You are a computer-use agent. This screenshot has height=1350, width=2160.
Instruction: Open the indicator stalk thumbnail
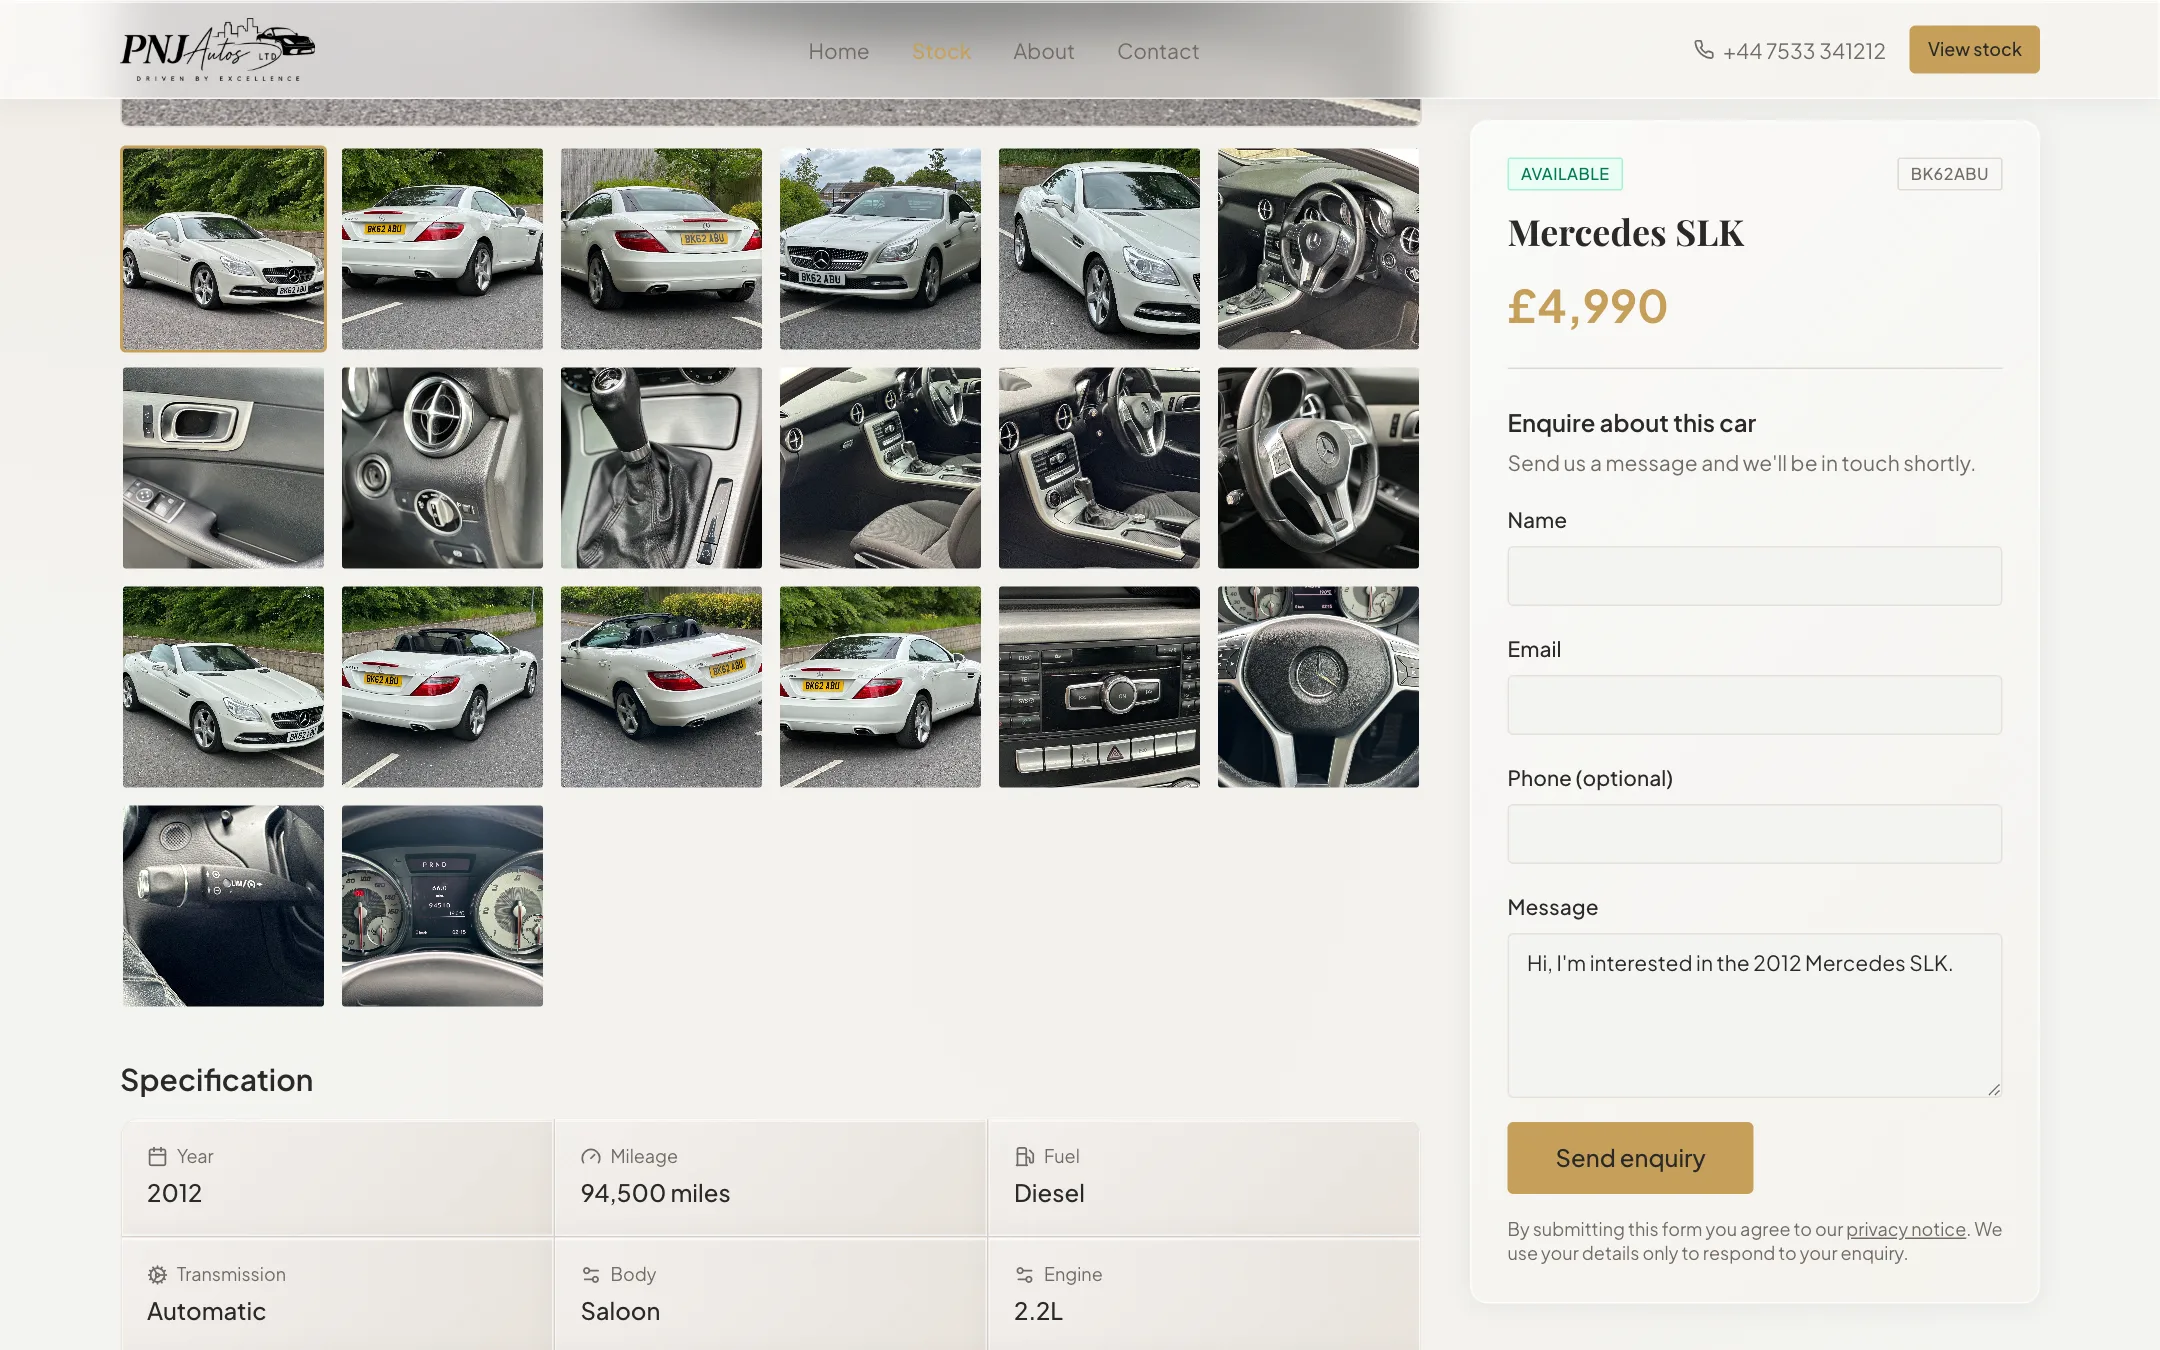tap(223, 906)
